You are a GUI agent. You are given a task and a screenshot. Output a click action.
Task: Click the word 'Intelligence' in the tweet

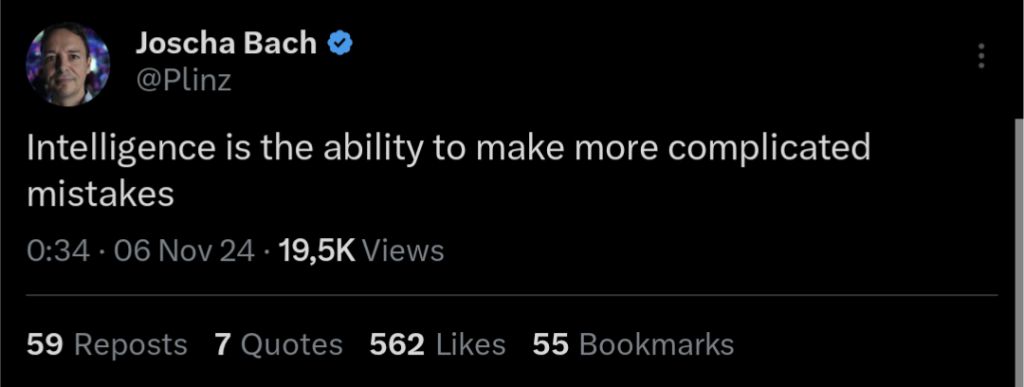click(x=121, y=149)
